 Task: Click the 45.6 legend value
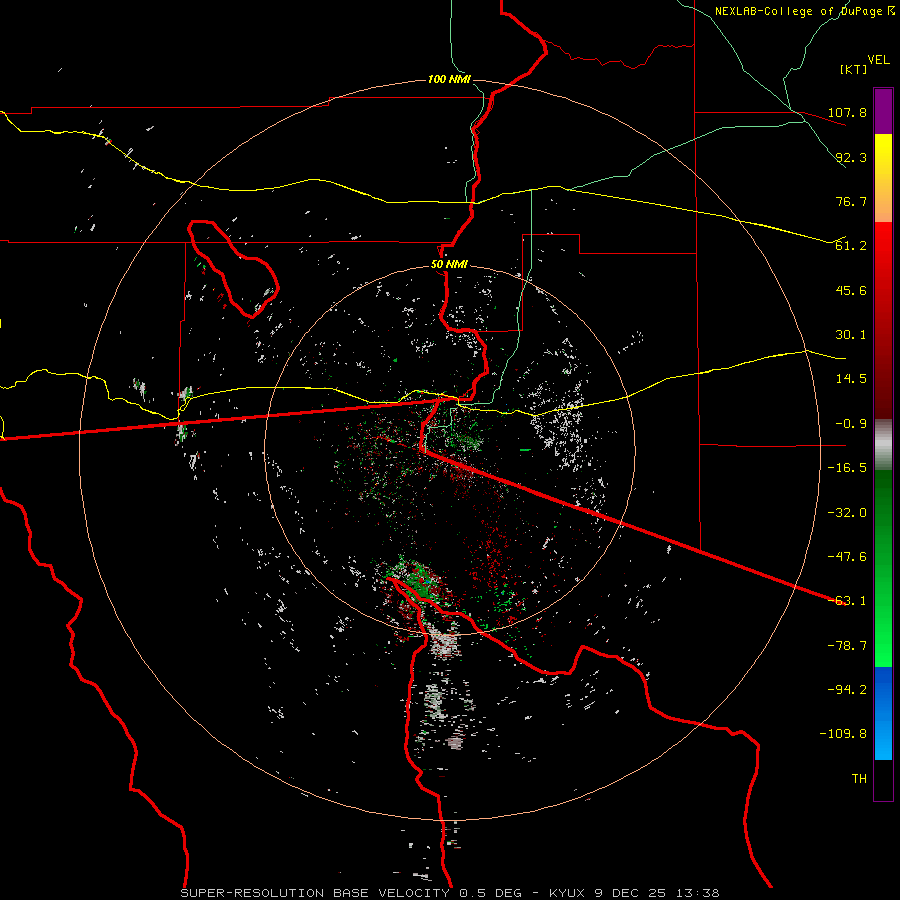pyautogui.click(x=851, y=290)
